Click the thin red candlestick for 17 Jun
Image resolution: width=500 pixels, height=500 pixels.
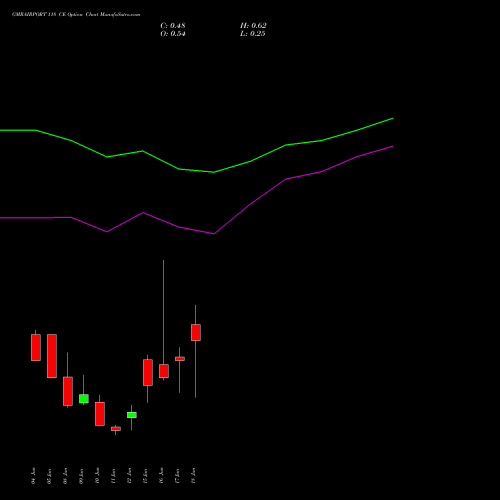pos(180,359)
